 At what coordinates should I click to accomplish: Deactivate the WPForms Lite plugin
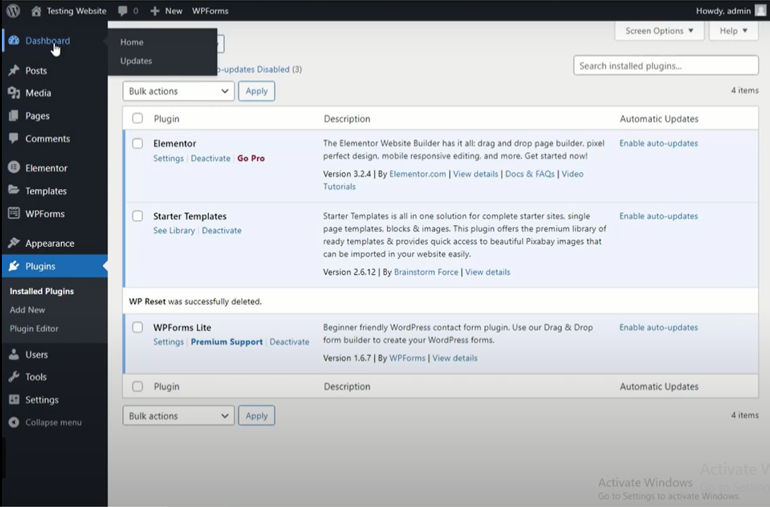coord(289,342)
